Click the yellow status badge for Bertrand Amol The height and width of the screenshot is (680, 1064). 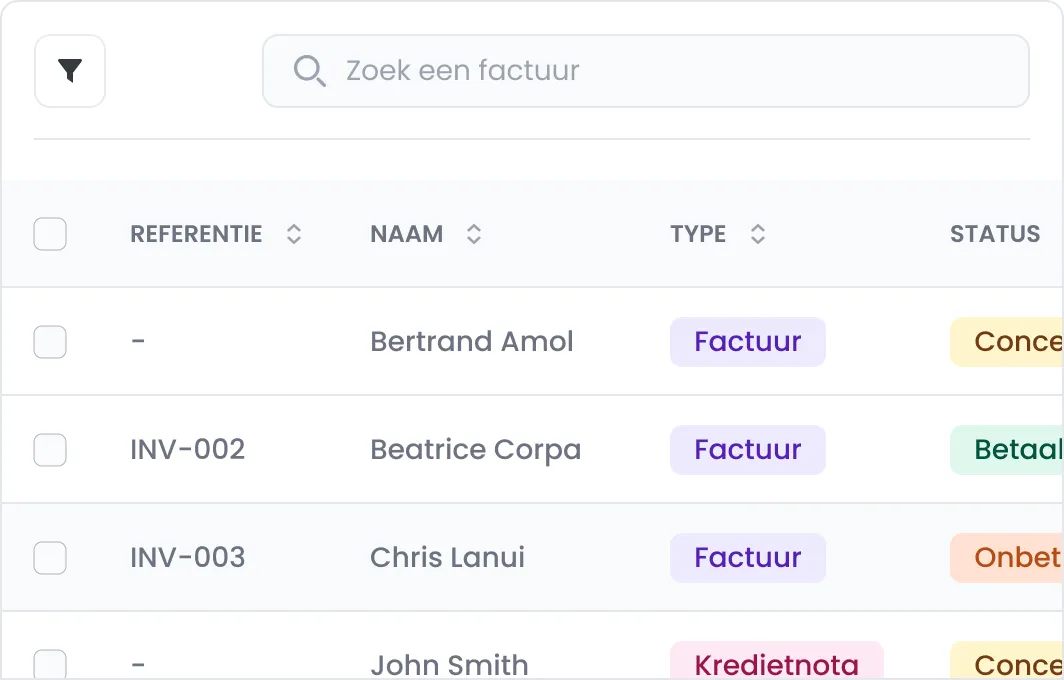click(1005, 342)
